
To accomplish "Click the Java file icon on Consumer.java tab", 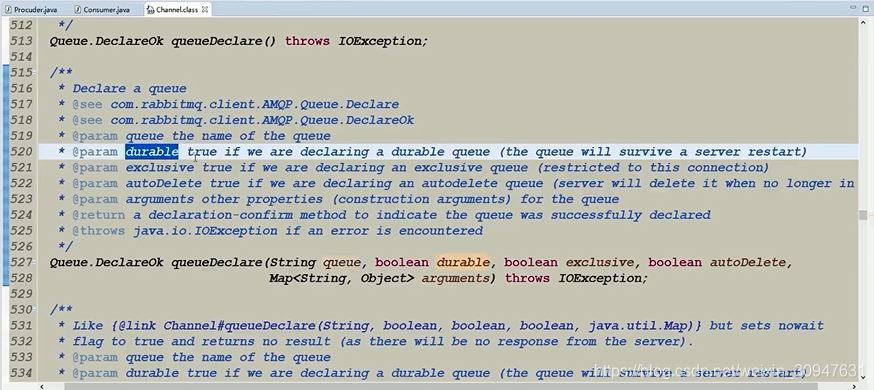I will tap(77, 9).
